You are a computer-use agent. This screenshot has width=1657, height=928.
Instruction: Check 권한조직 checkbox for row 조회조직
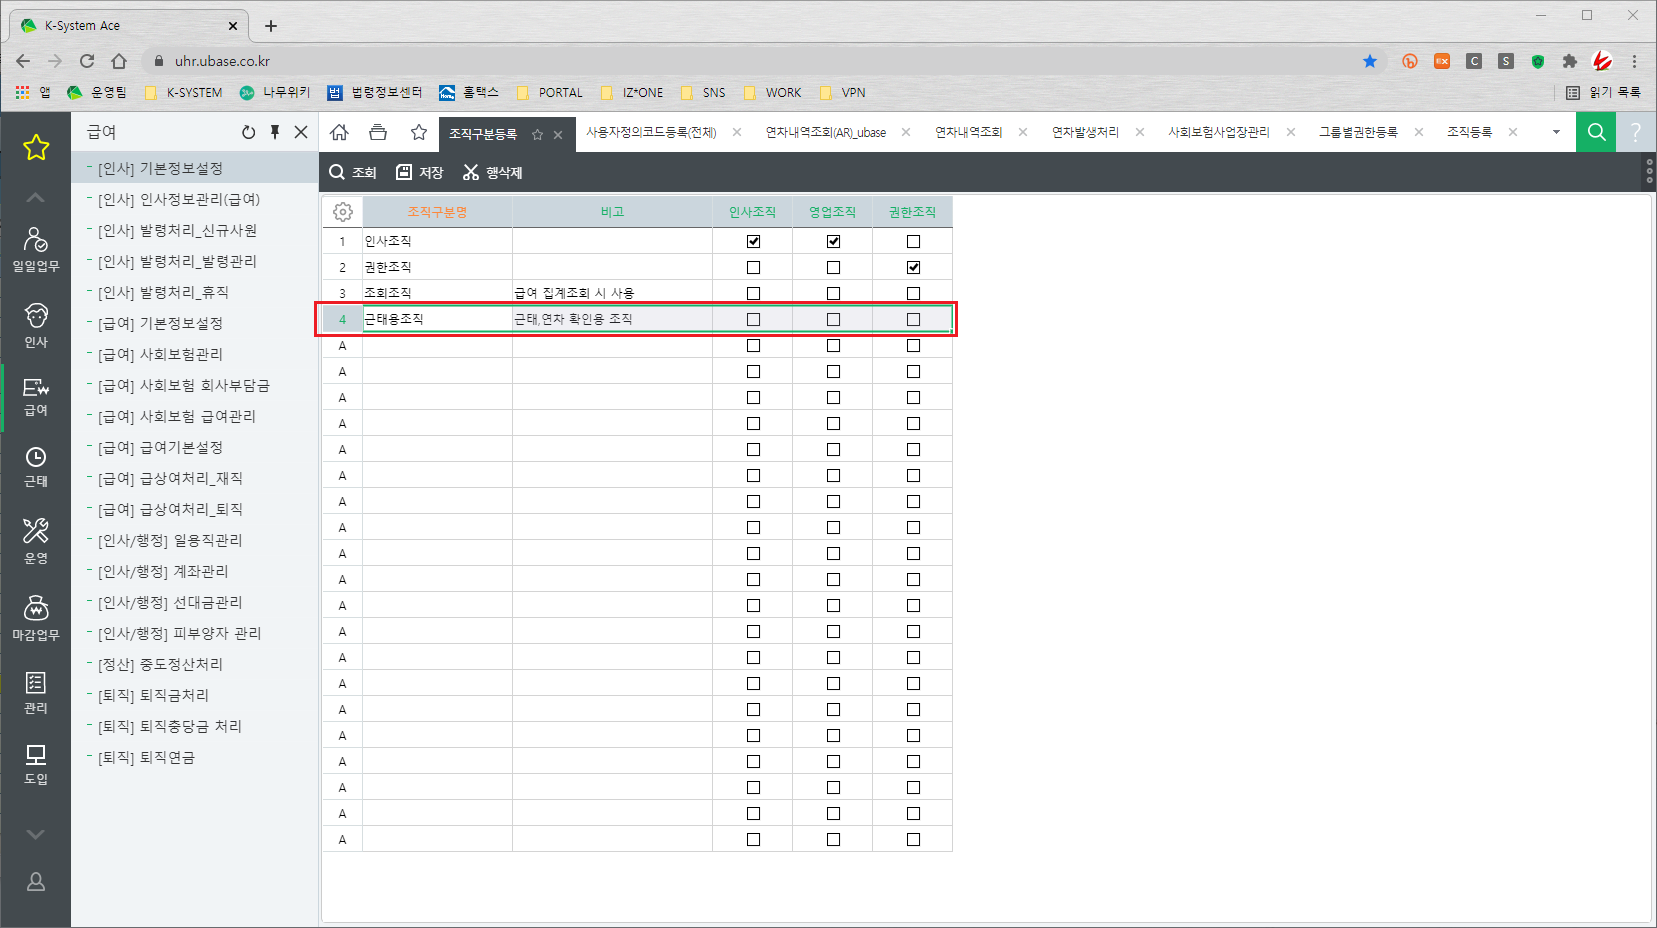(x=913, y=293)
